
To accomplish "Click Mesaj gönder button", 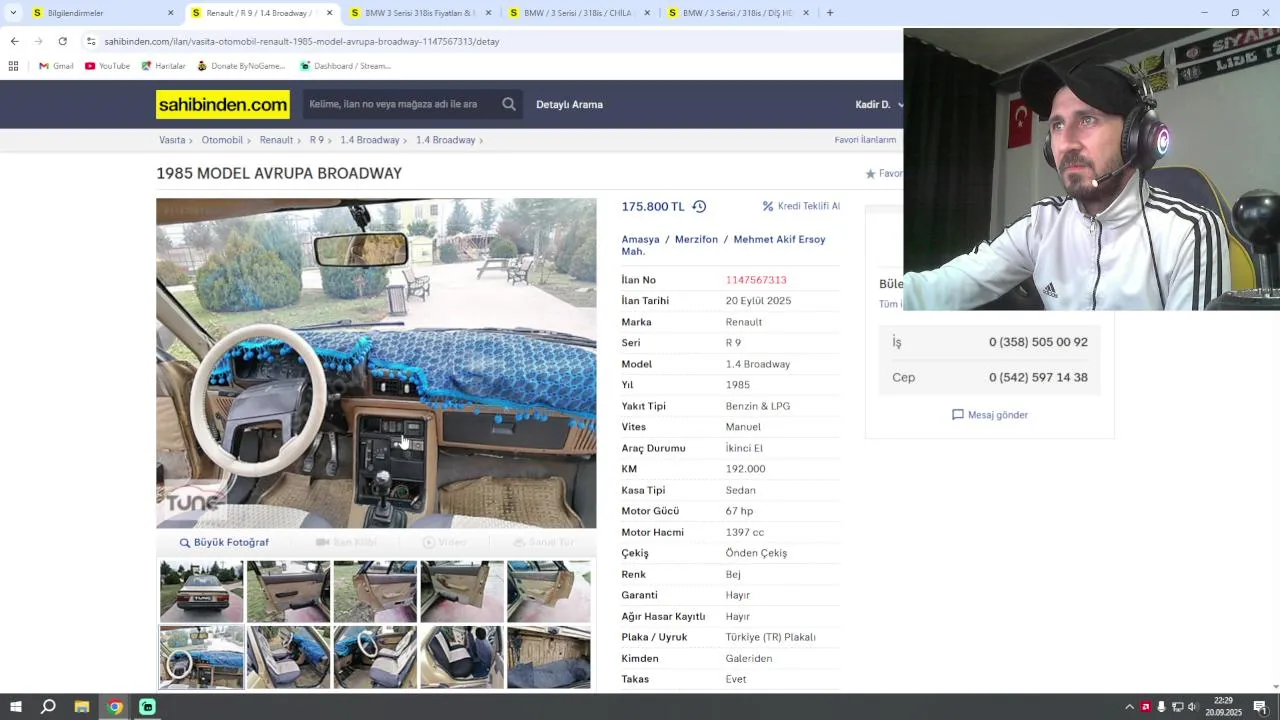I will (x=990, y=415).
